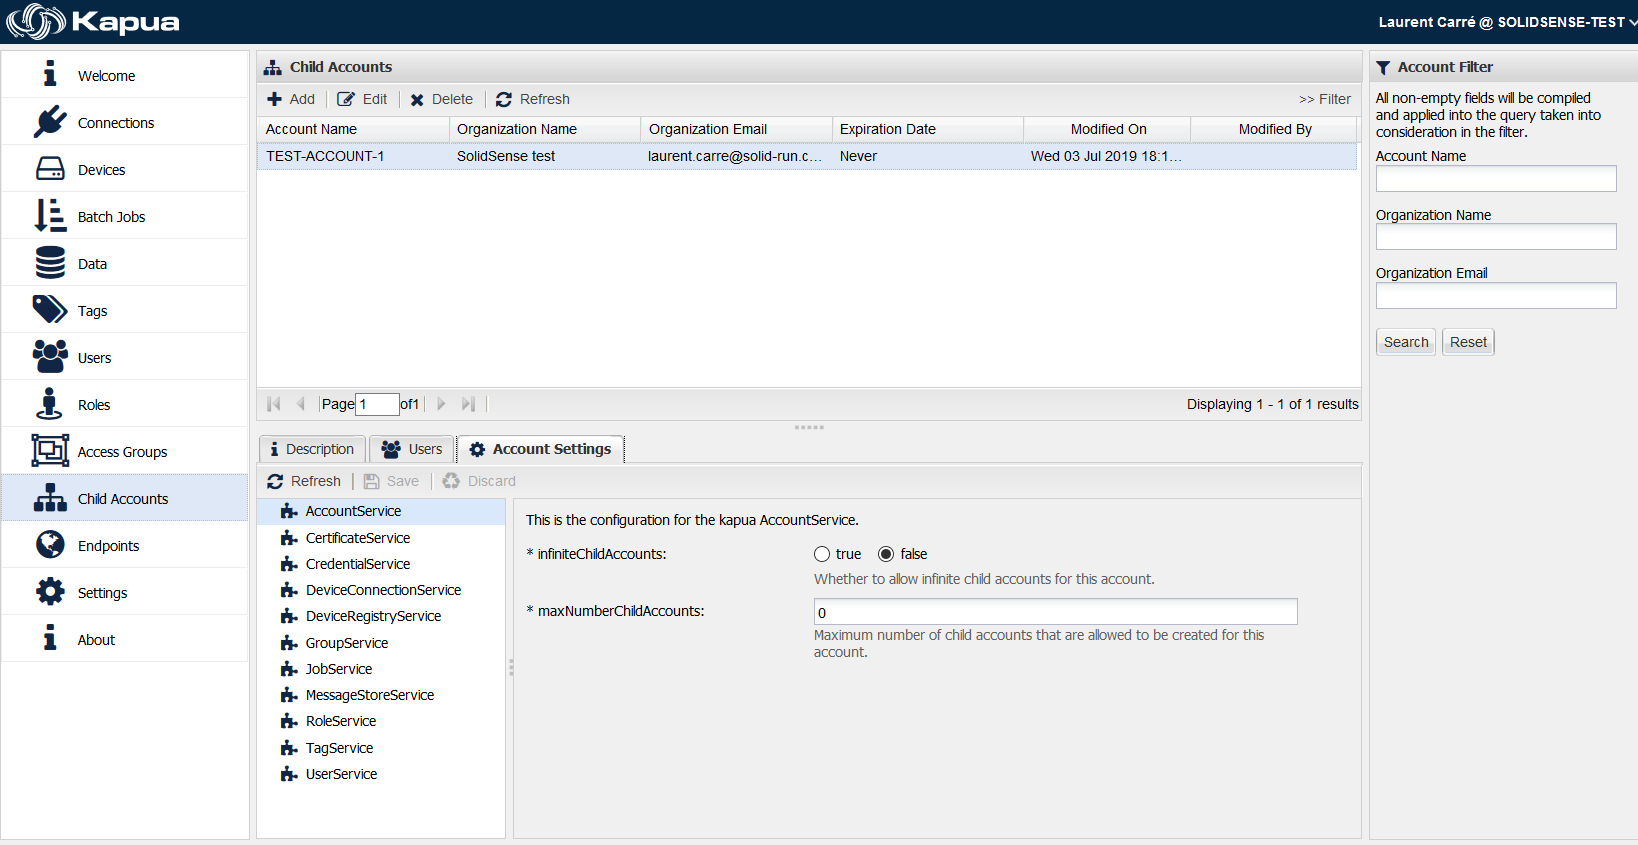Select CertificateService in services list
The image size is (1638, 845).
click(381, 538)
